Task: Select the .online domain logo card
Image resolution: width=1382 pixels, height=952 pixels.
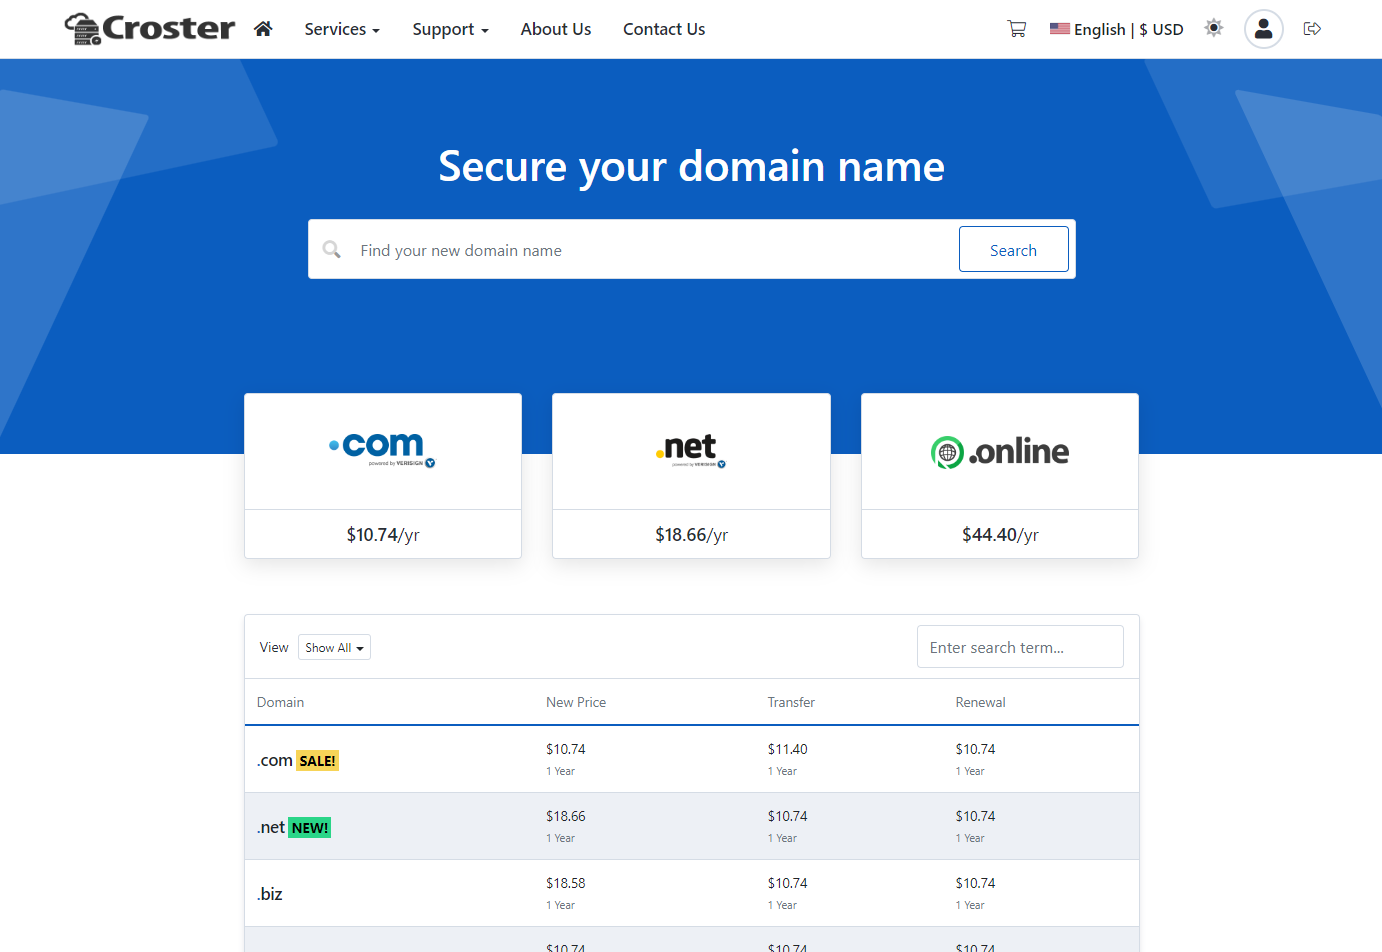Action: (1000, 452)
